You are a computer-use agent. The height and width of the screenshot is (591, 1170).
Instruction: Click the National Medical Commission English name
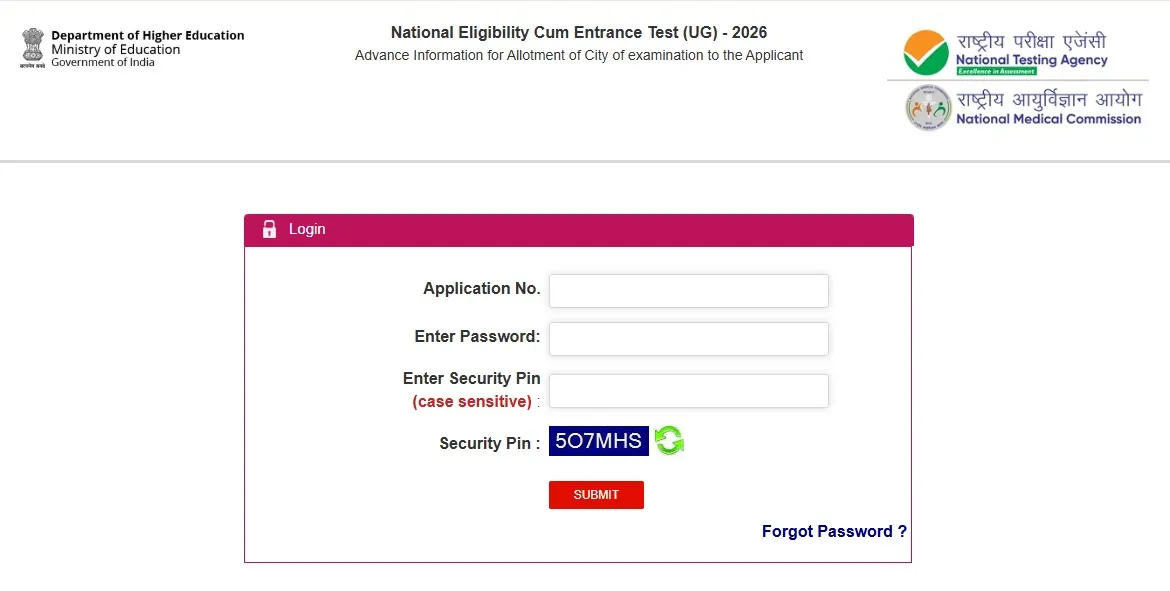[1048, 119]
